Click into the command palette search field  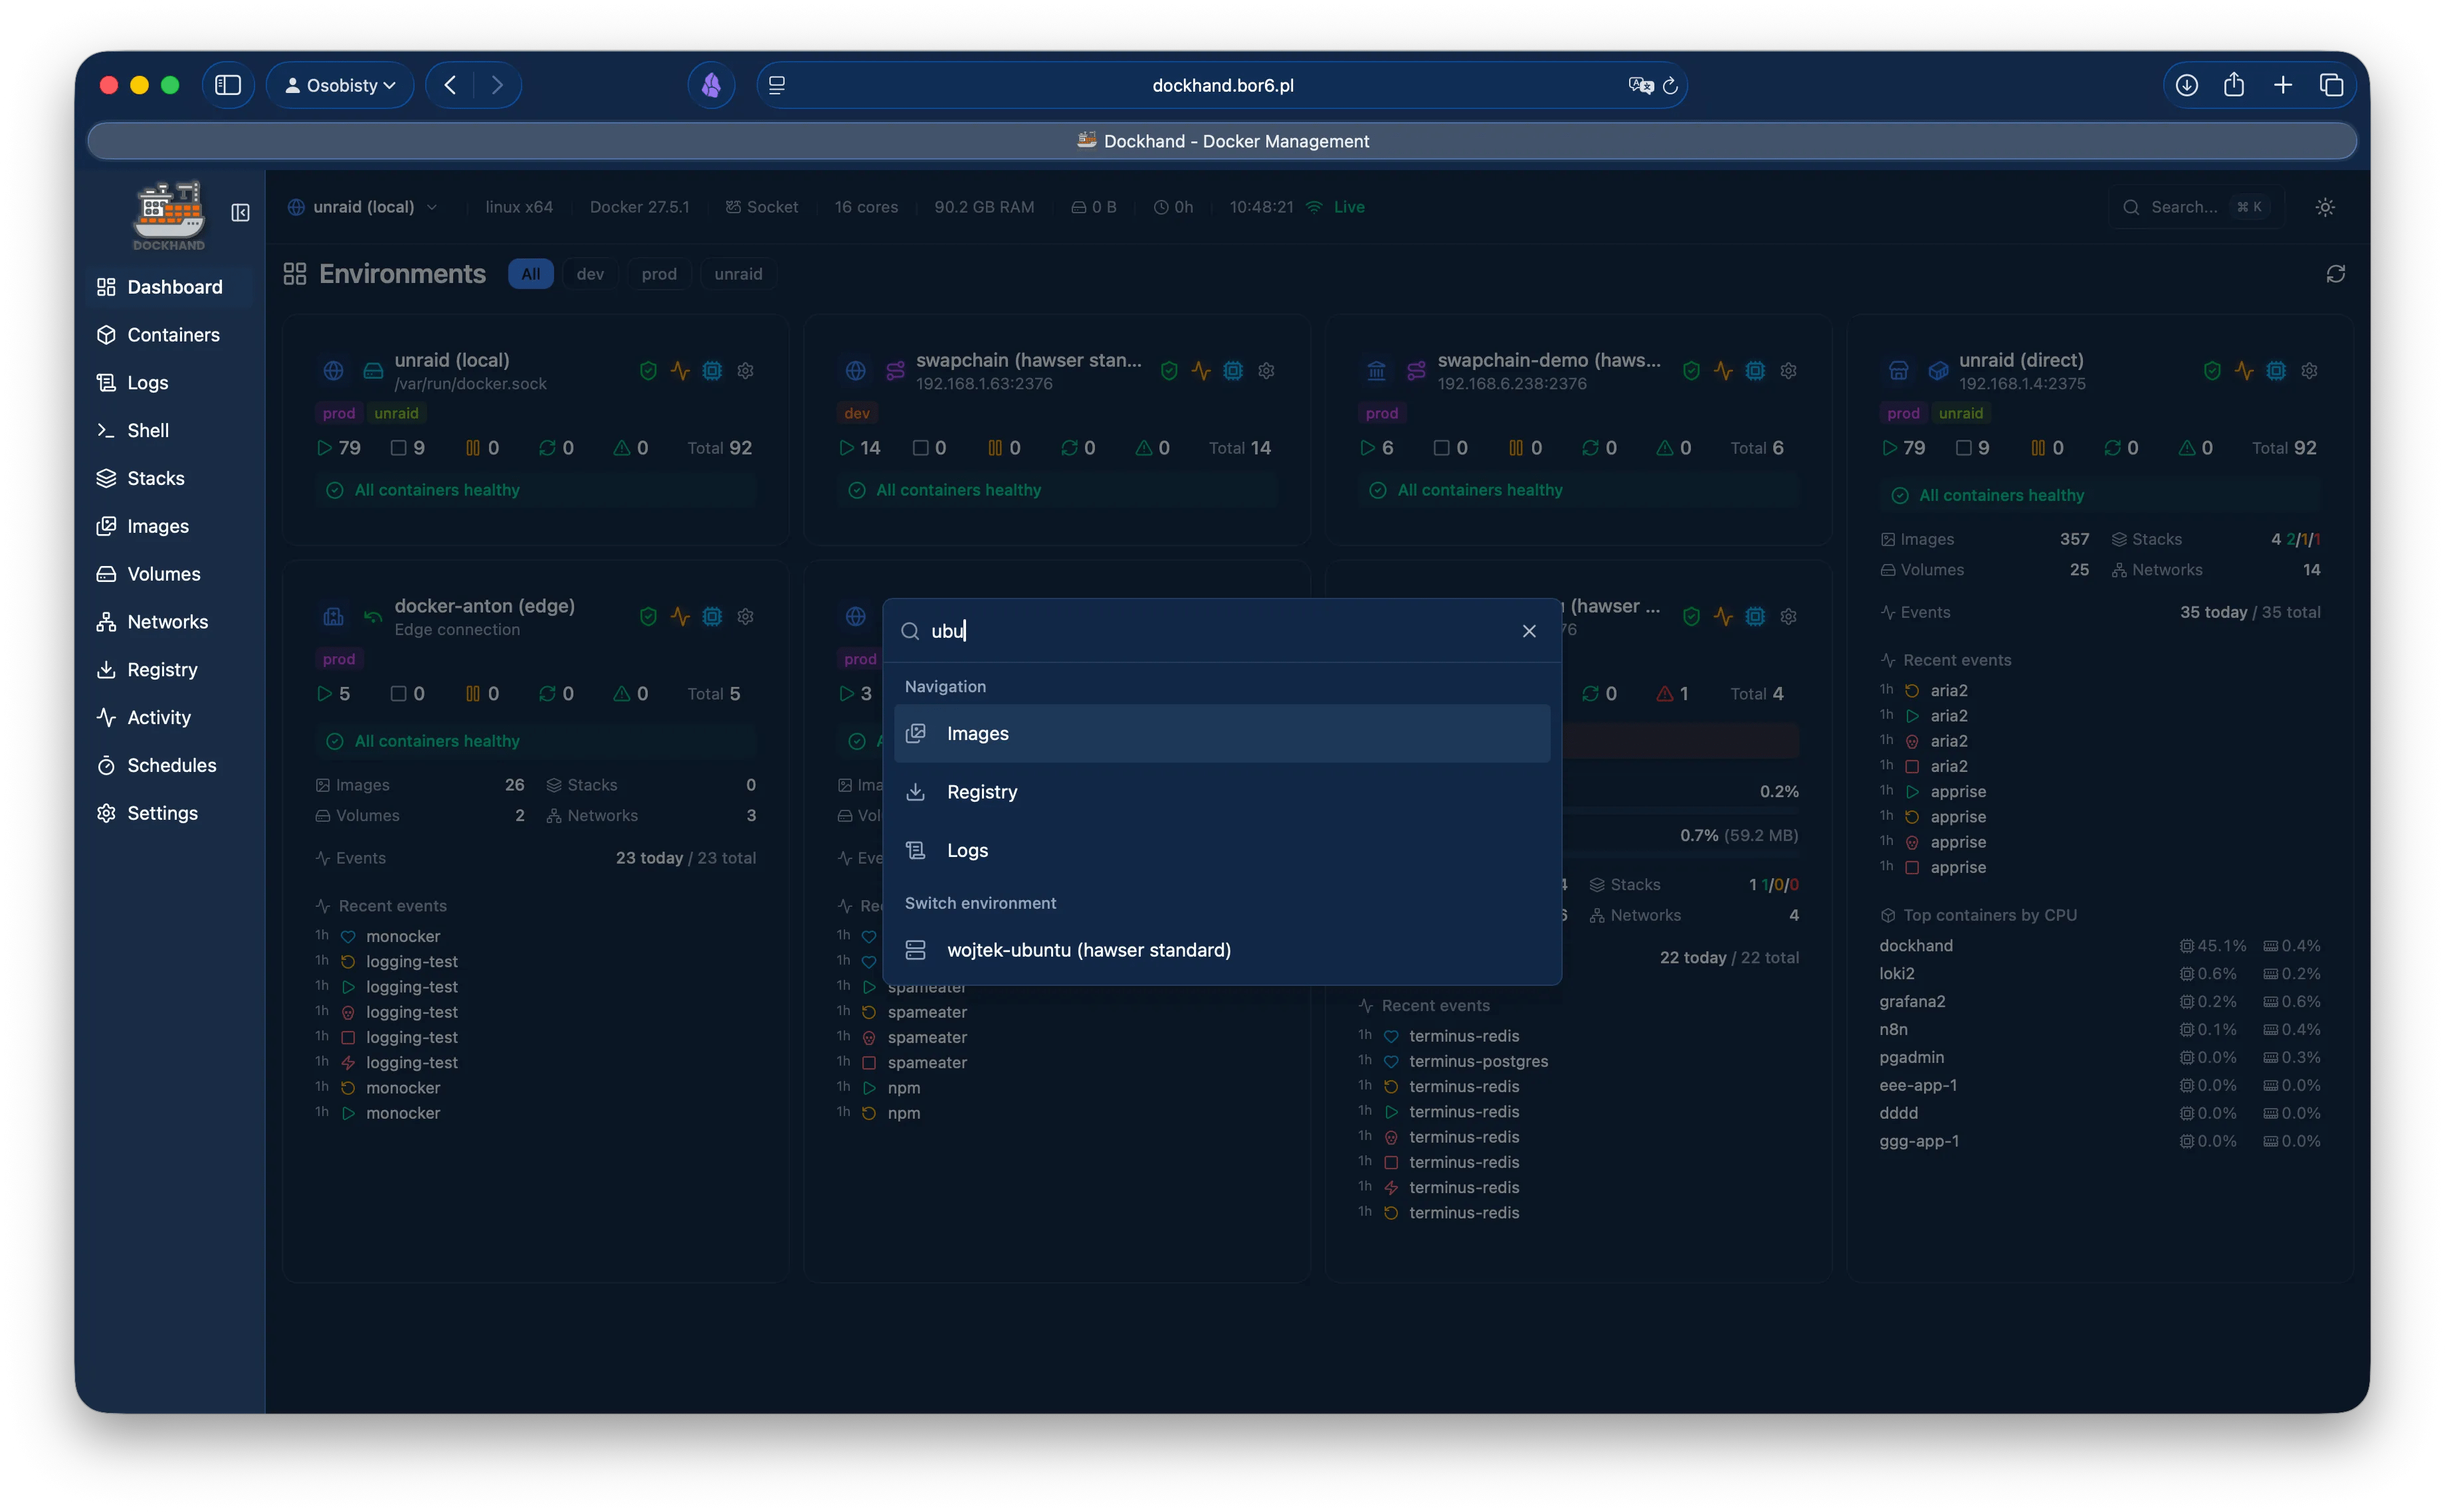(x=1200, y=631)
